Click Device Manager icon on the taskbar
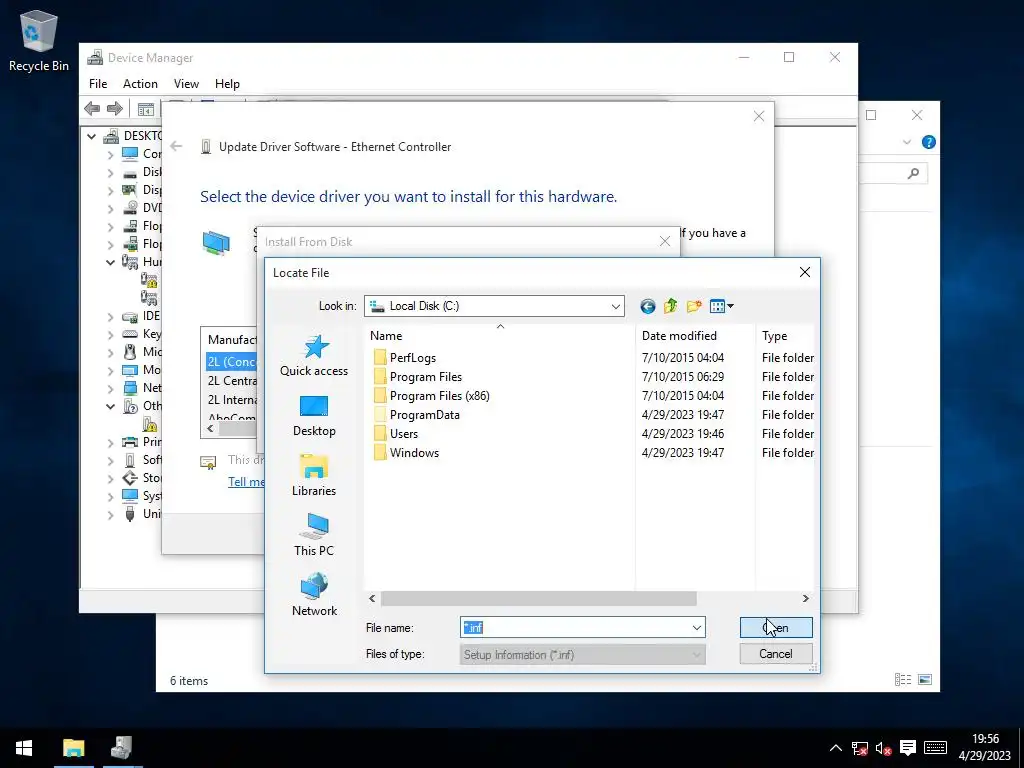 [x=122, y=748]
